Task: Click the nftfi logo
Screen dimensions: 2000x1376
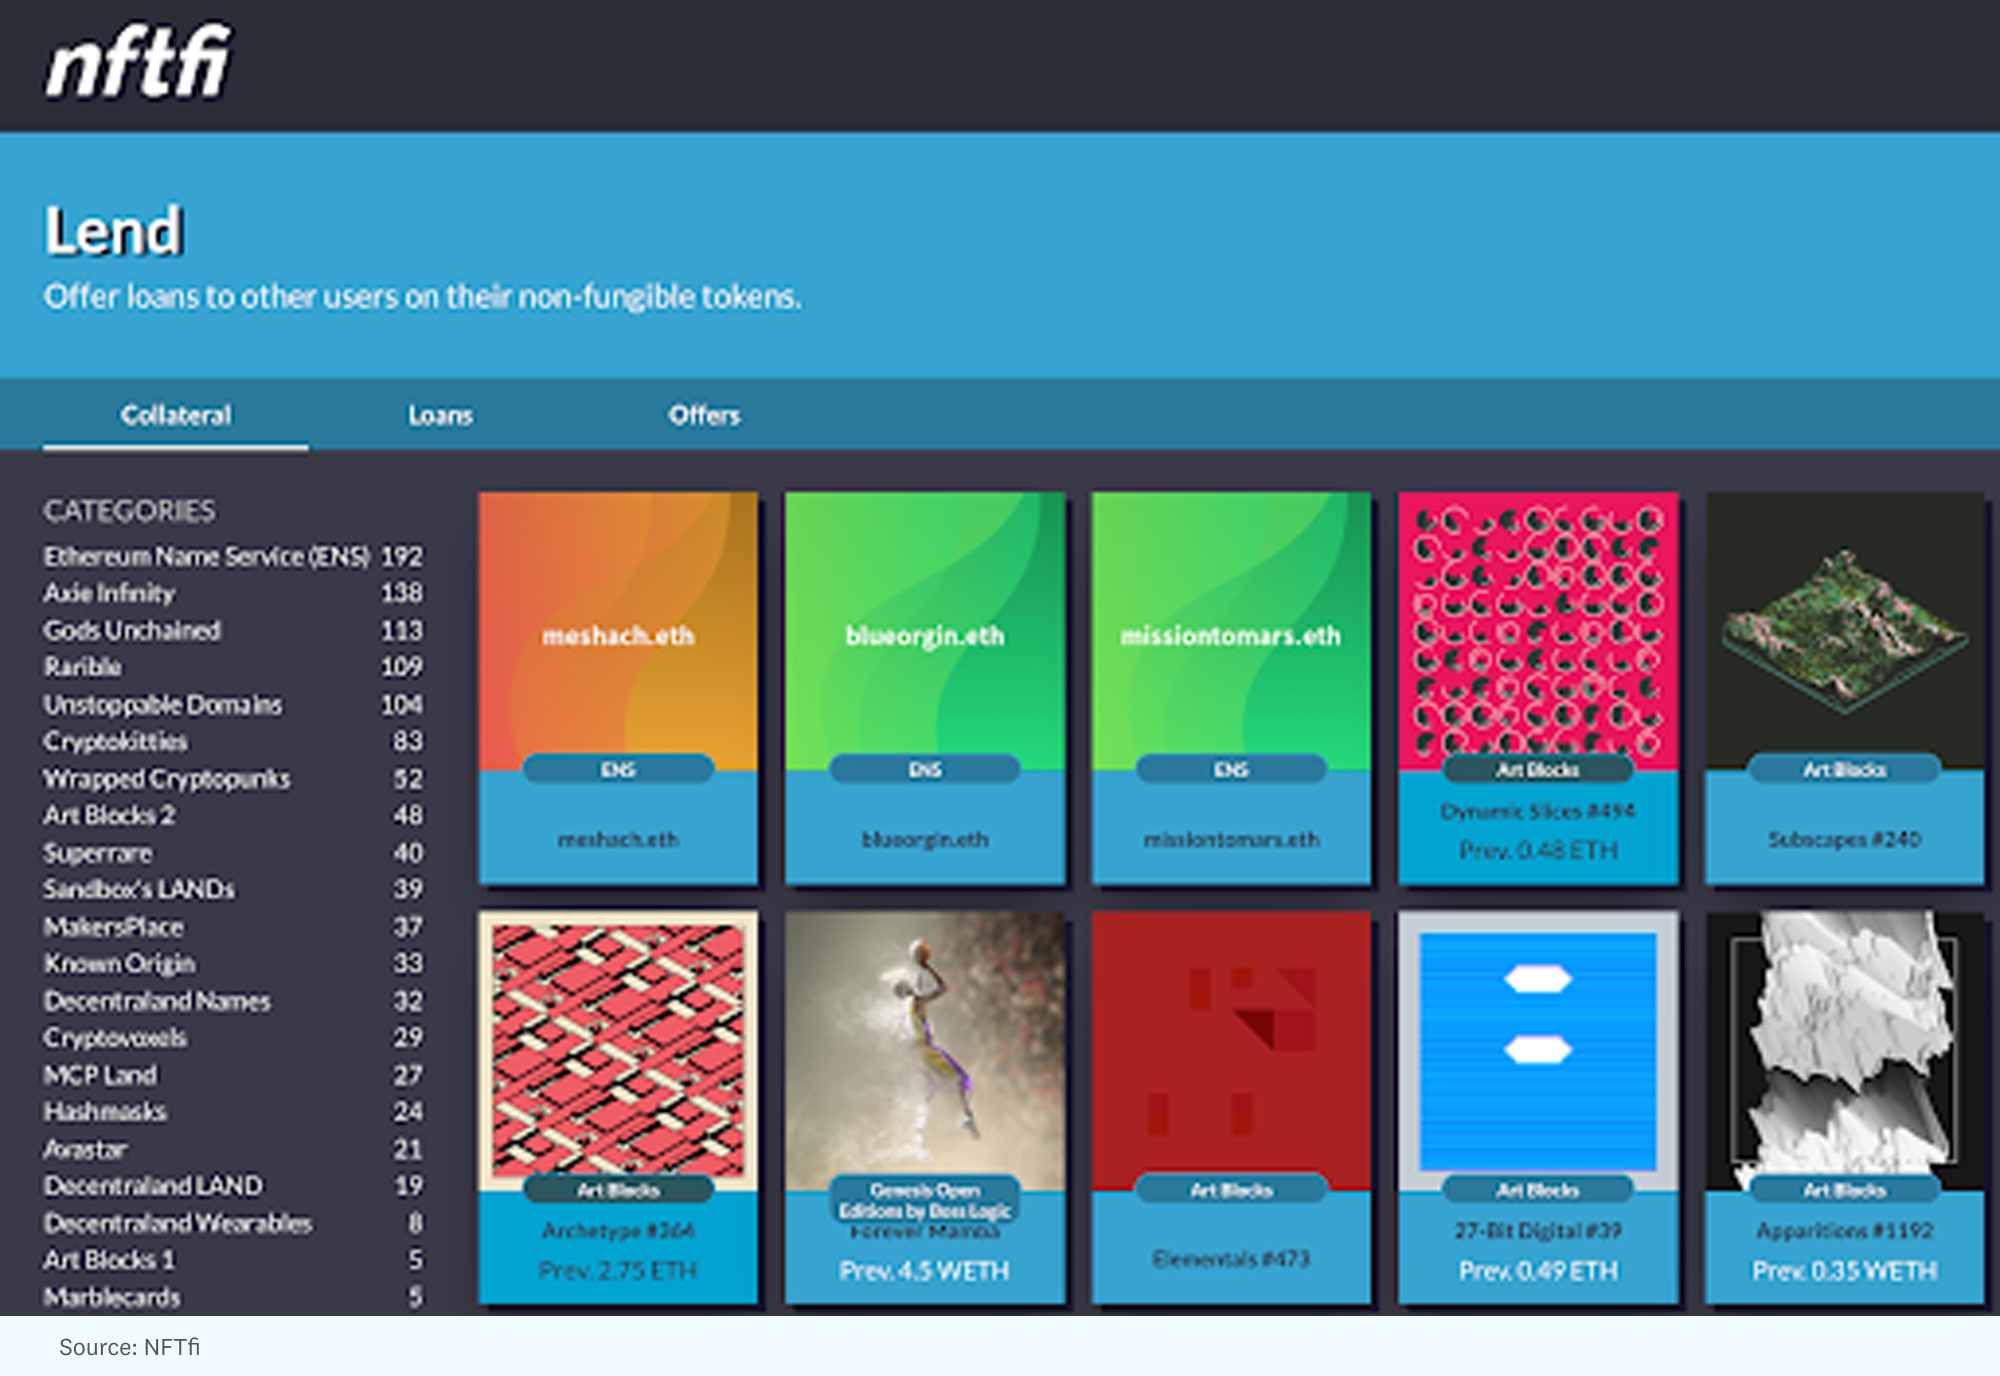Action: click(138, 63)
